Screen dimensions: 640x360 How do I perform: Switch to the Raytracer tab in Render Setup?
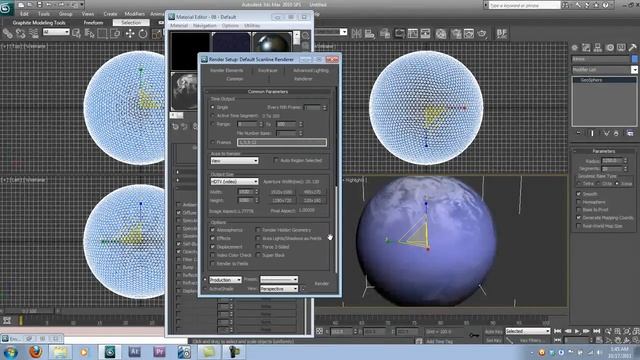click(x=268, y=71)
